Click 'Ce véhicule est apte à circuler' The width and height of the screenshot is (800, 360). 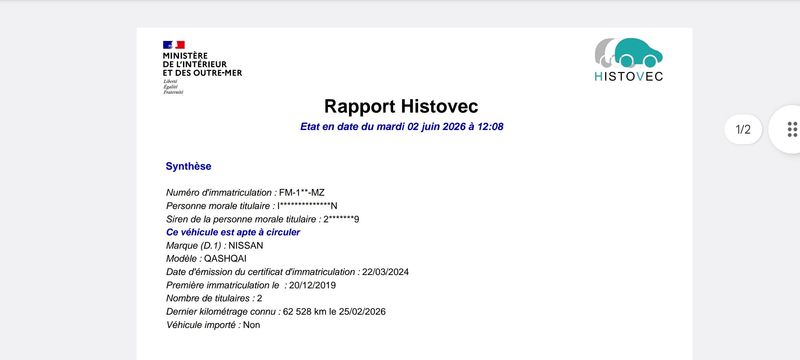tap(233, 233)
